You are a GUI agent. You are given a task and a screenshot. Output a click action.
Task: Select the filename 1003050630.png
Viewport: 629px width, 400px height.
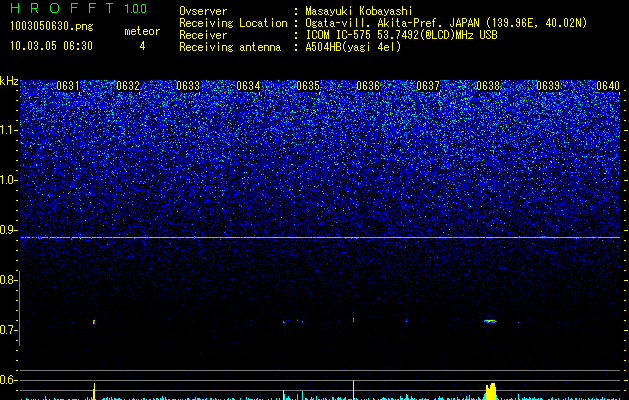tap(51, 27)
